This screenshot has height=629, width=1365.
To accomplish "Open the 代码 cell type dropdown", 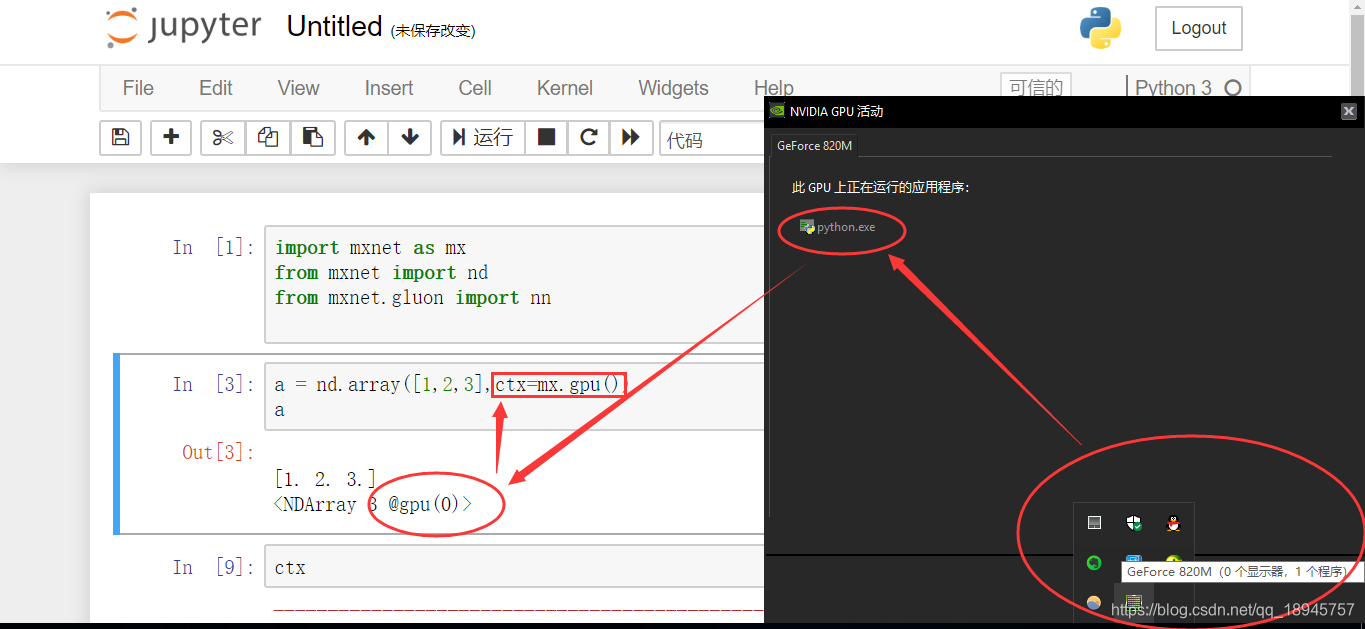I will tap(712, 138).
